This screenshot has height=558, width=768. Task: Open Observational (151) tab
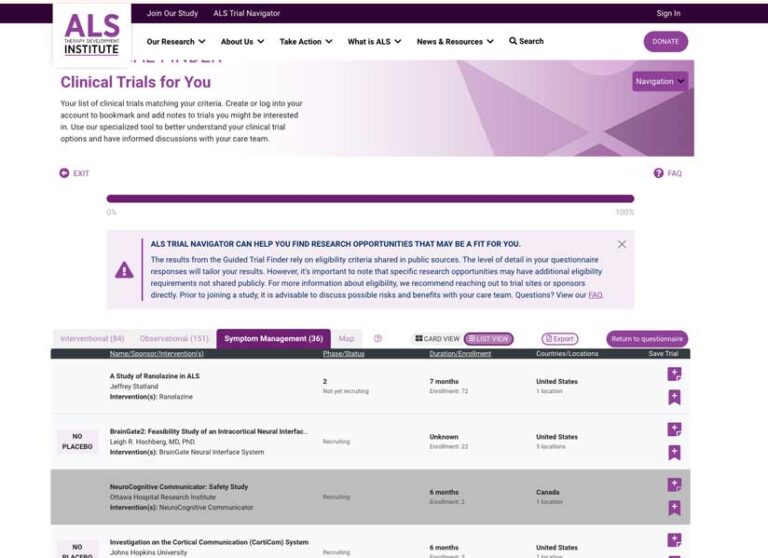[x=174, y=339]
